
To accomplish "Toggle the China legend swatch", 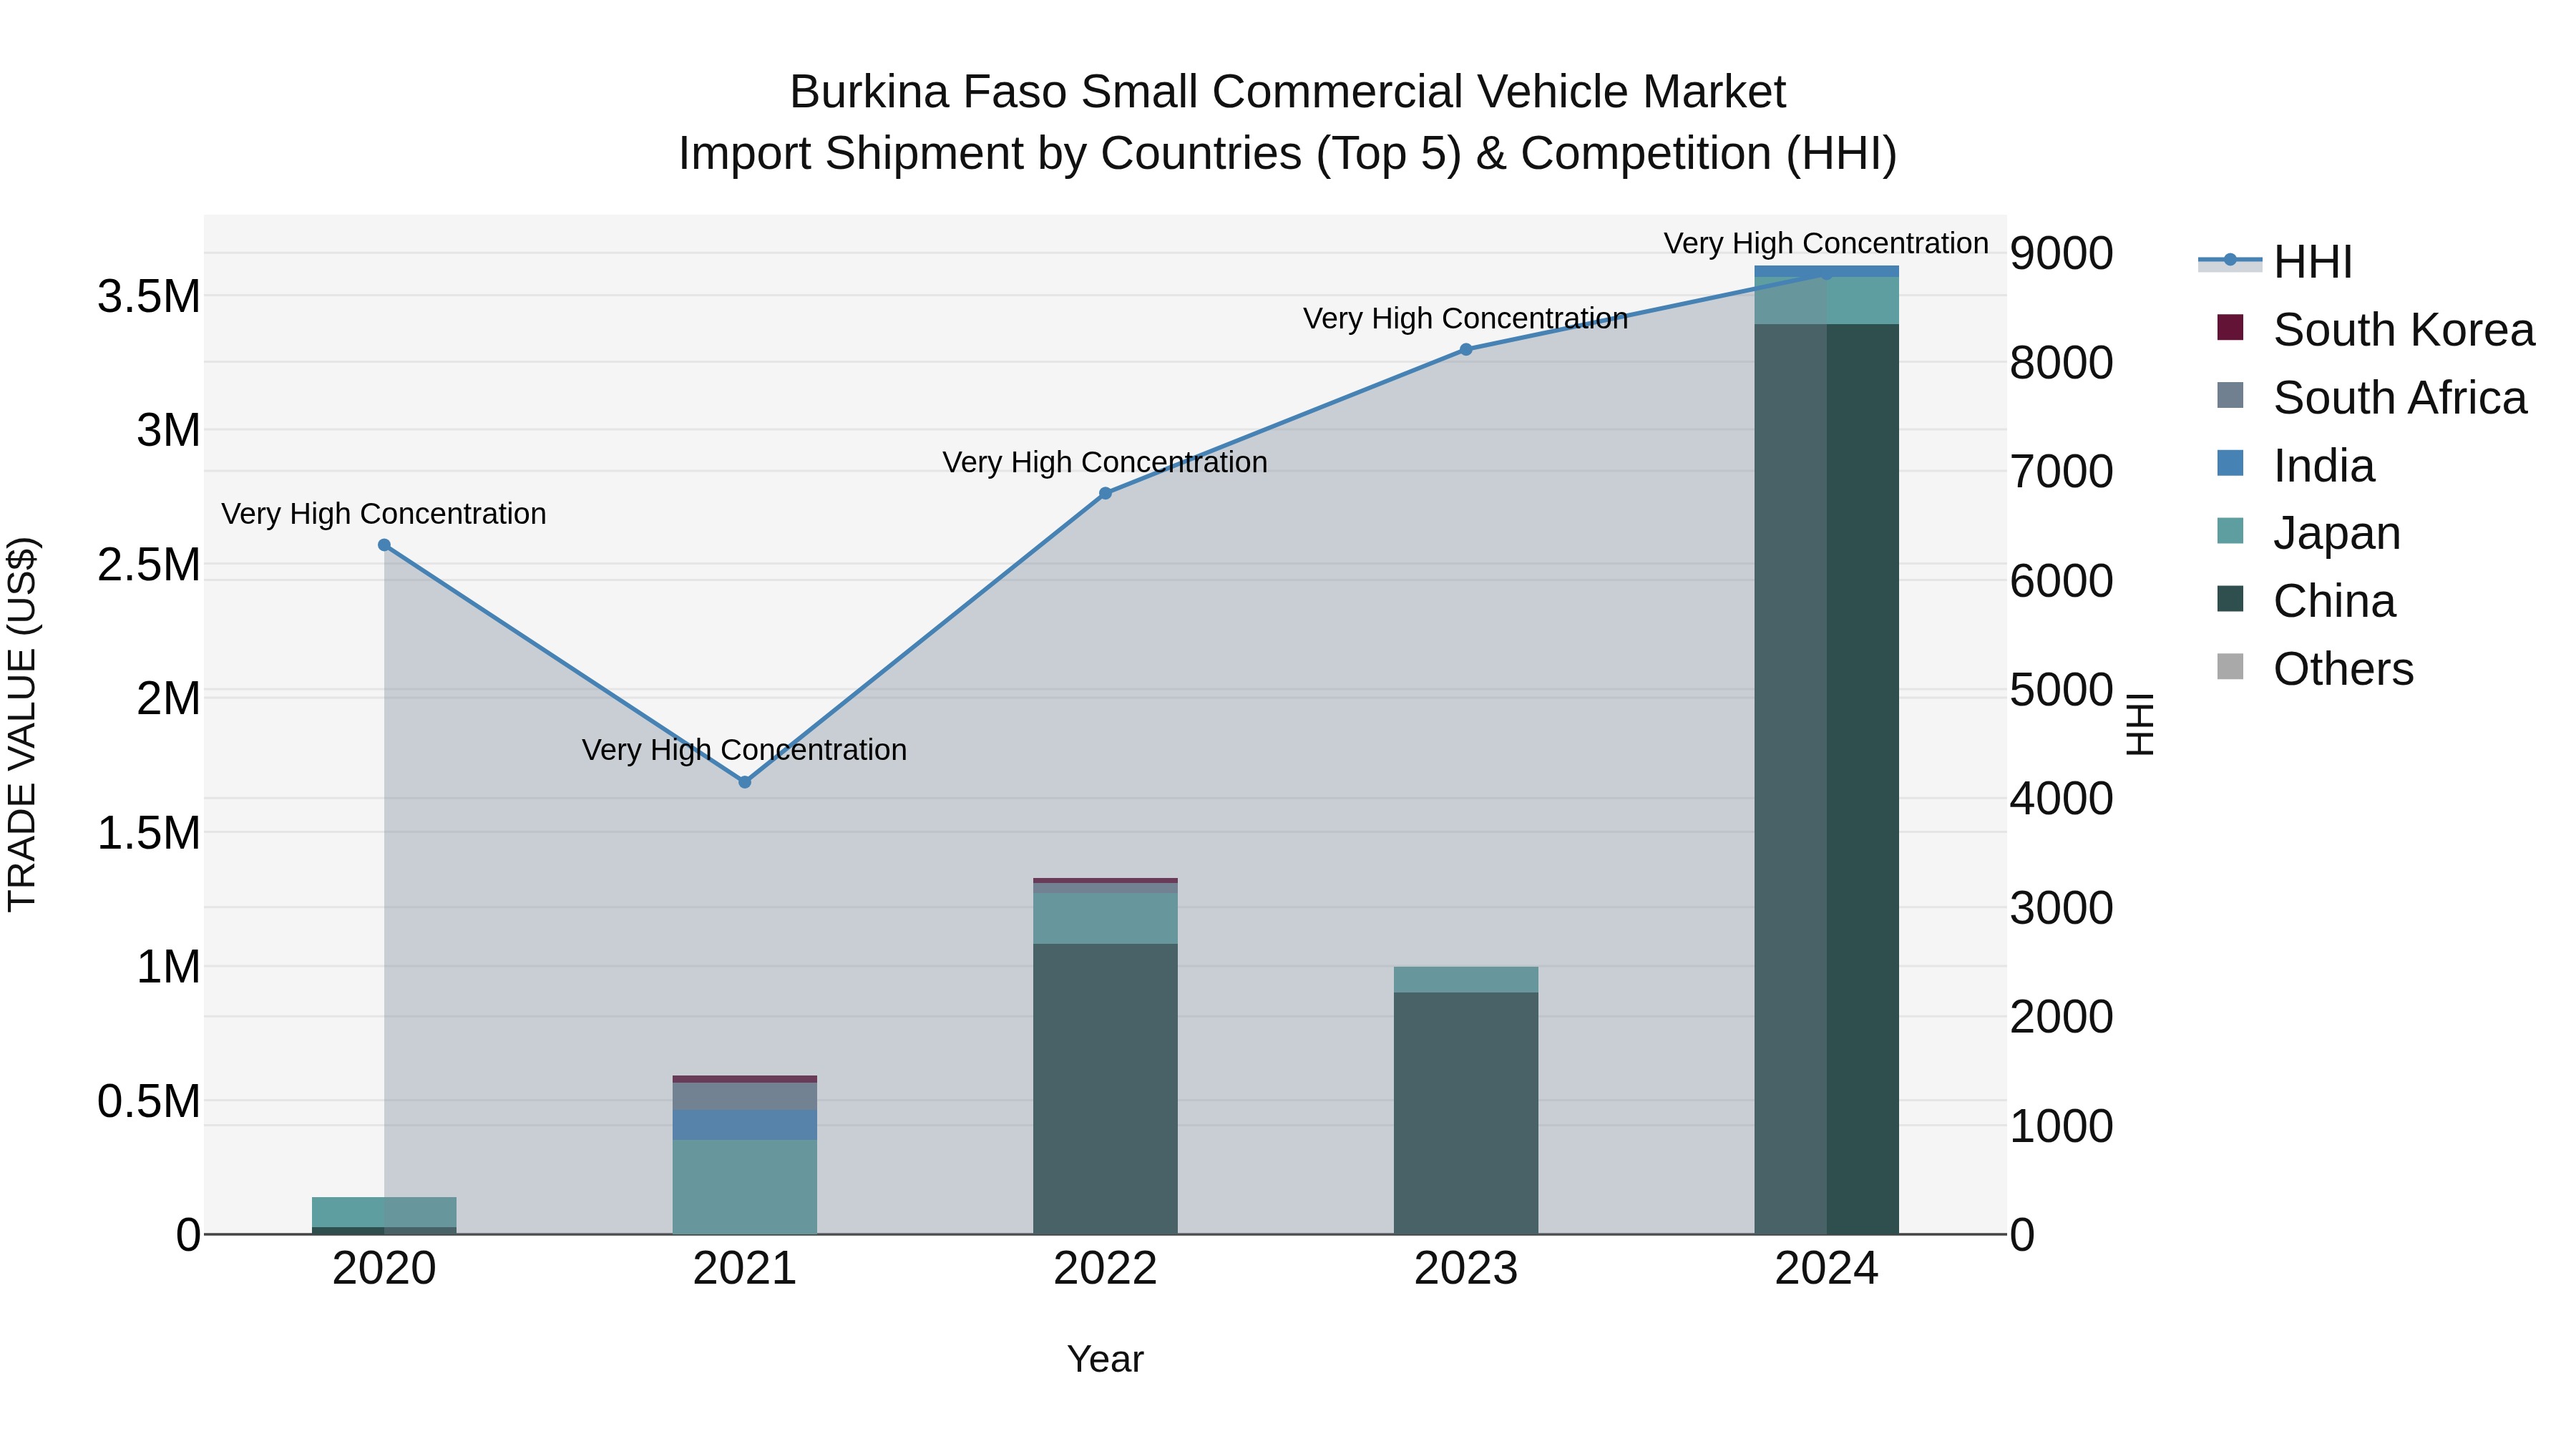I will coord(2230,599).
